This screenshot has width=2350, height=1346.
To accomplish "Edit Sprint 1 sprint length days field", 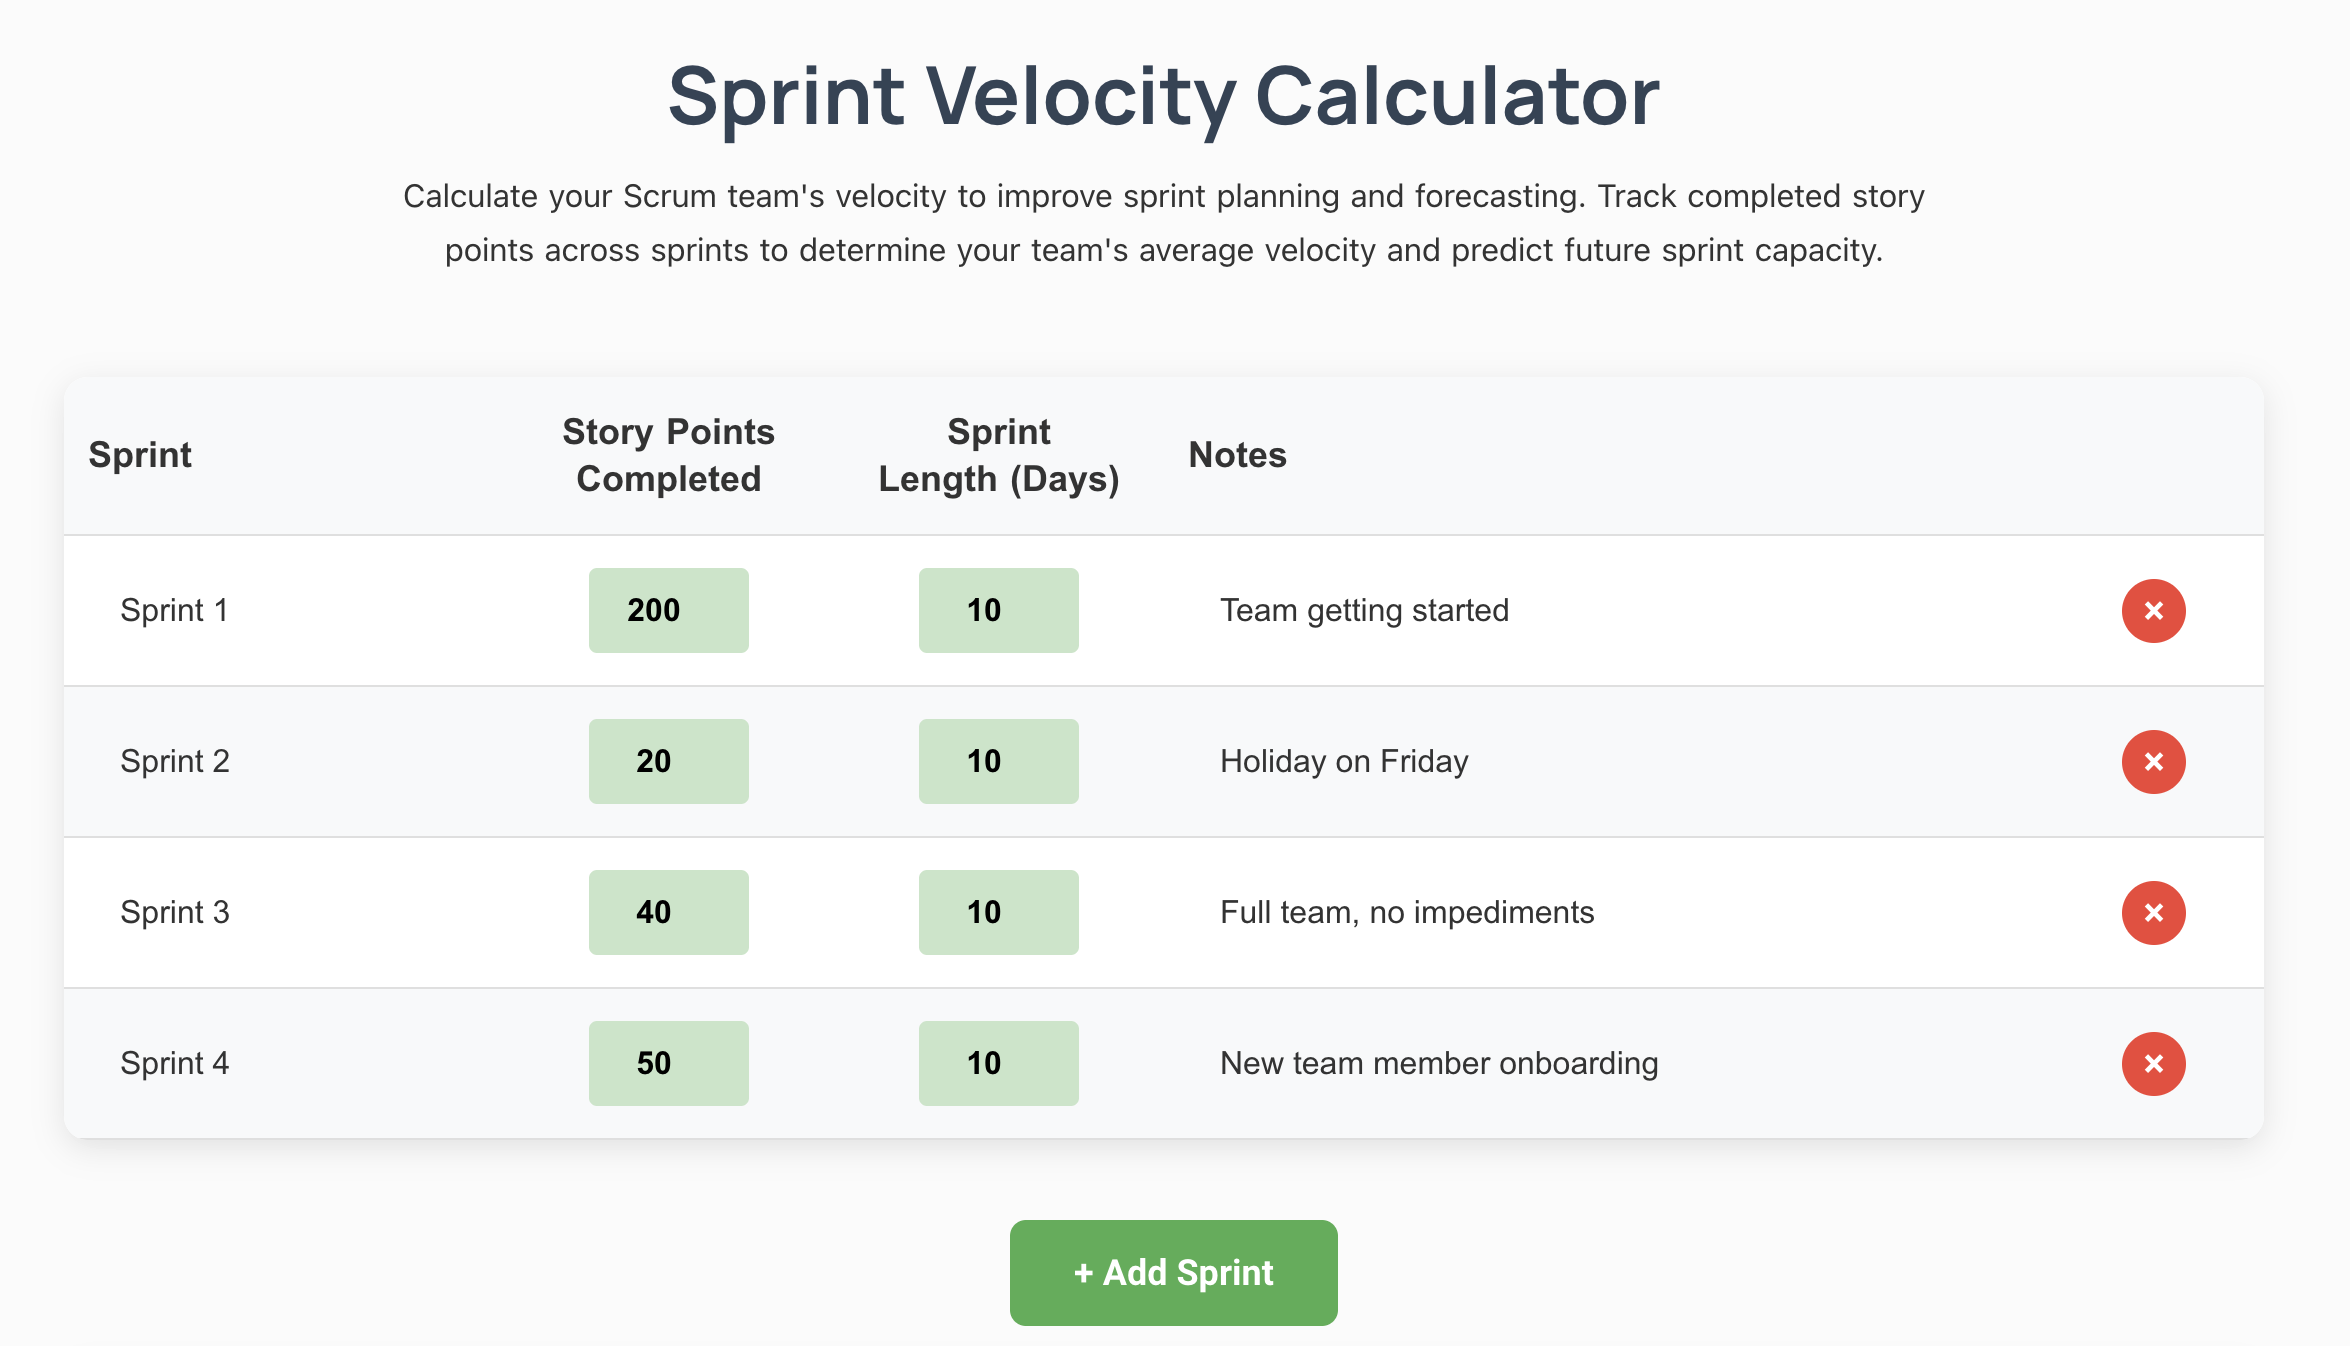I will tap(998, 611).
